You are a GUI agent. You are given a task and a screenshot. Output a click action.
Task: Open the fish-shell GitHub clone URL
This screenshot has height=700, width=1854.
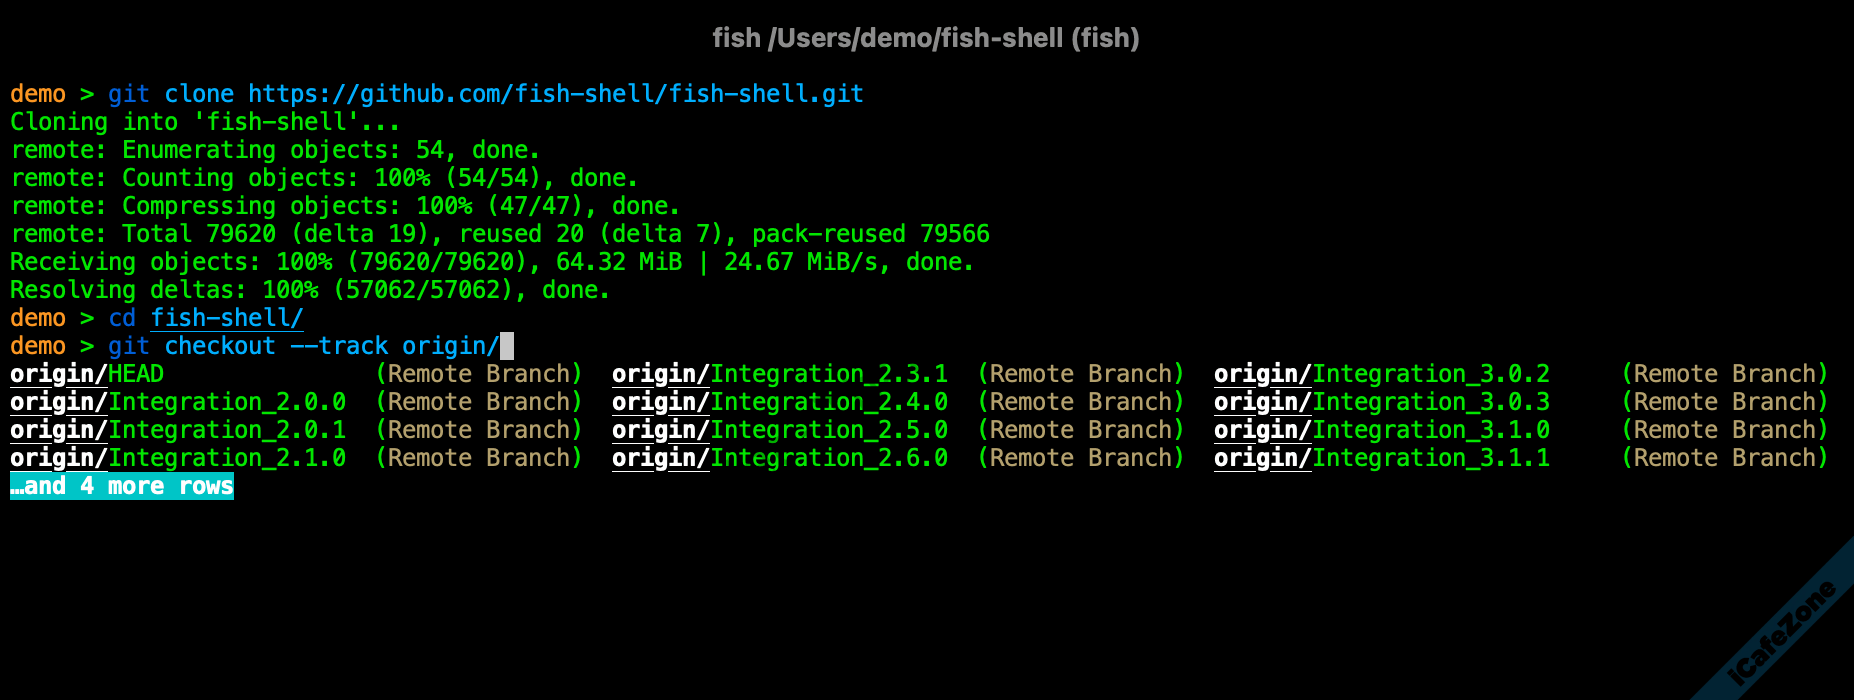tap(556, 94)
